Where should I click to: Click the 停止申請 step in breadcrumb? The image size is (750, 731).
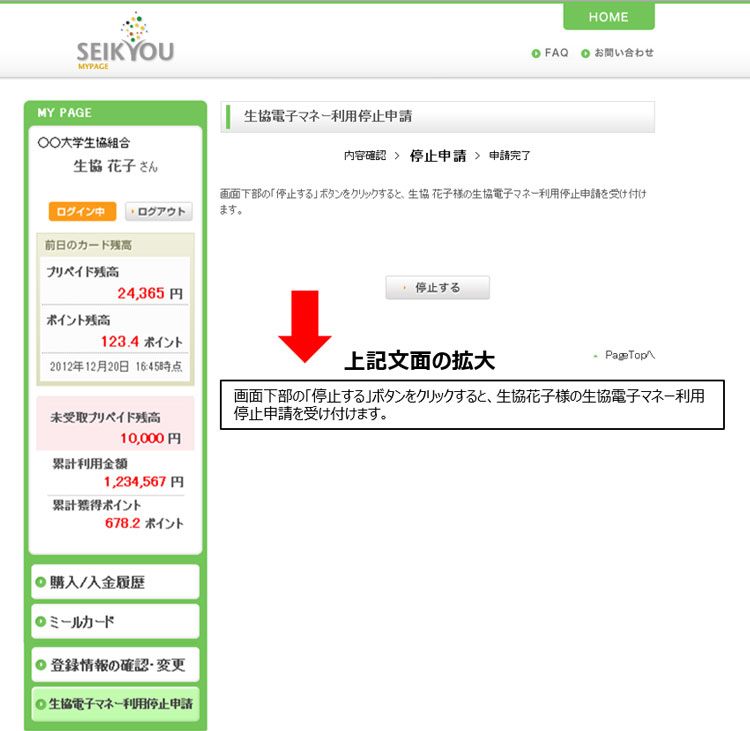(438, 155)
